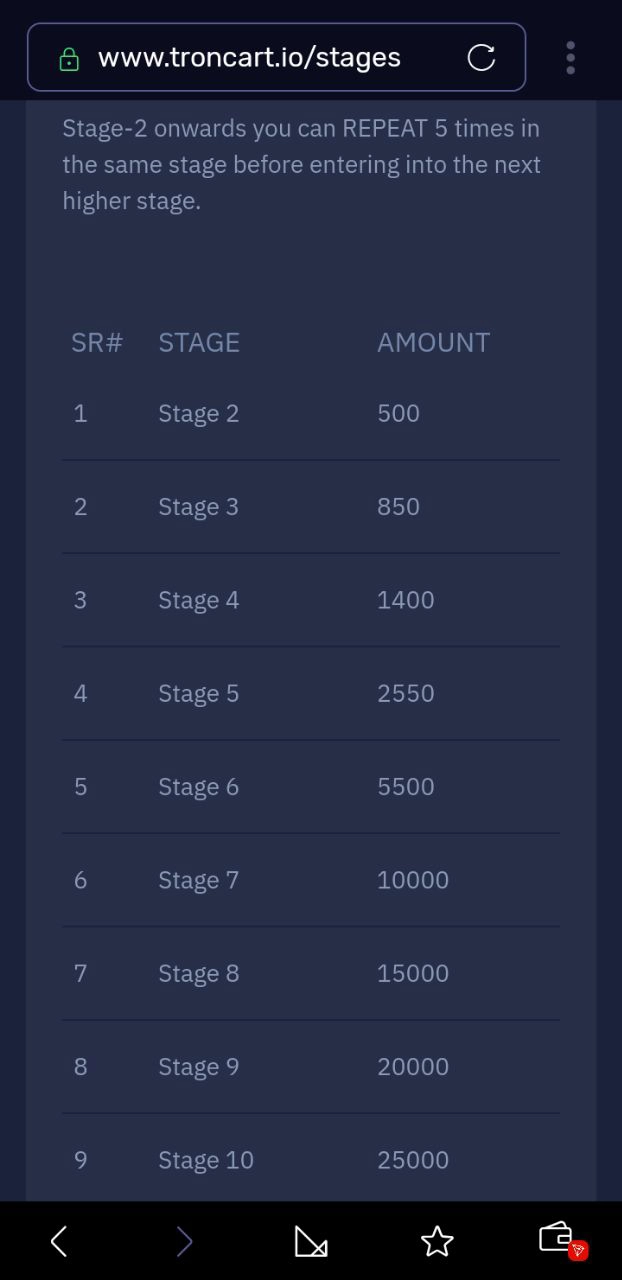This screenshot has height=1280, width=622.
Task: Click the AMOUNT column header
Action: tap(433, 343)
